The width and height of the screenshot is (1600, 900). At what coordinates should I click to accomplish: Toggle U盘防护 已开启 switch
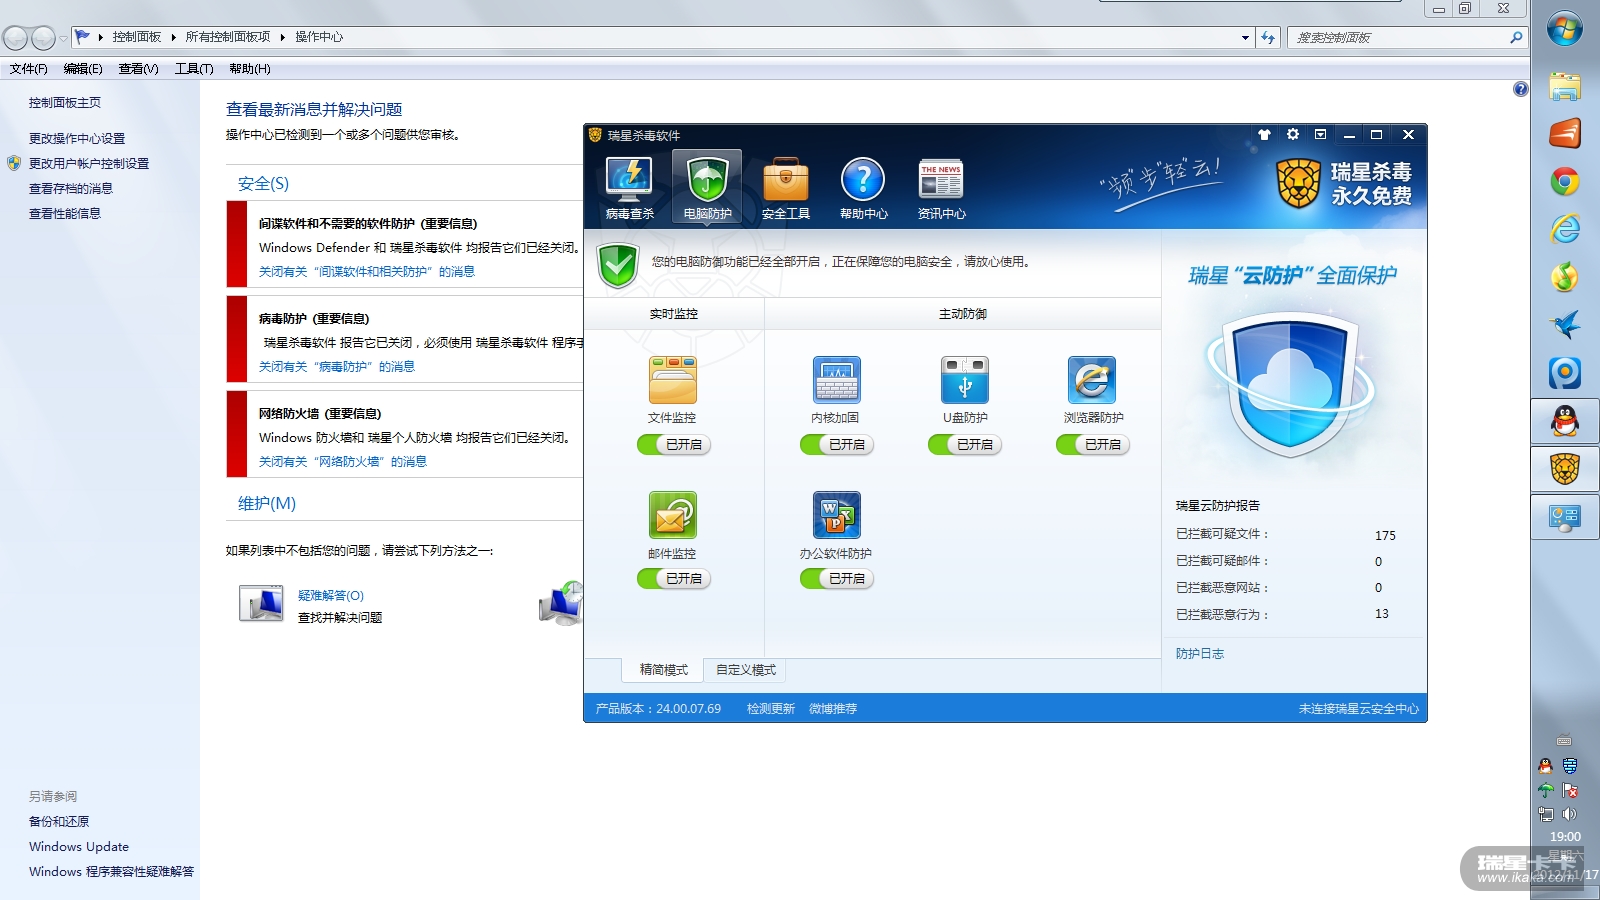click(965, 444)
